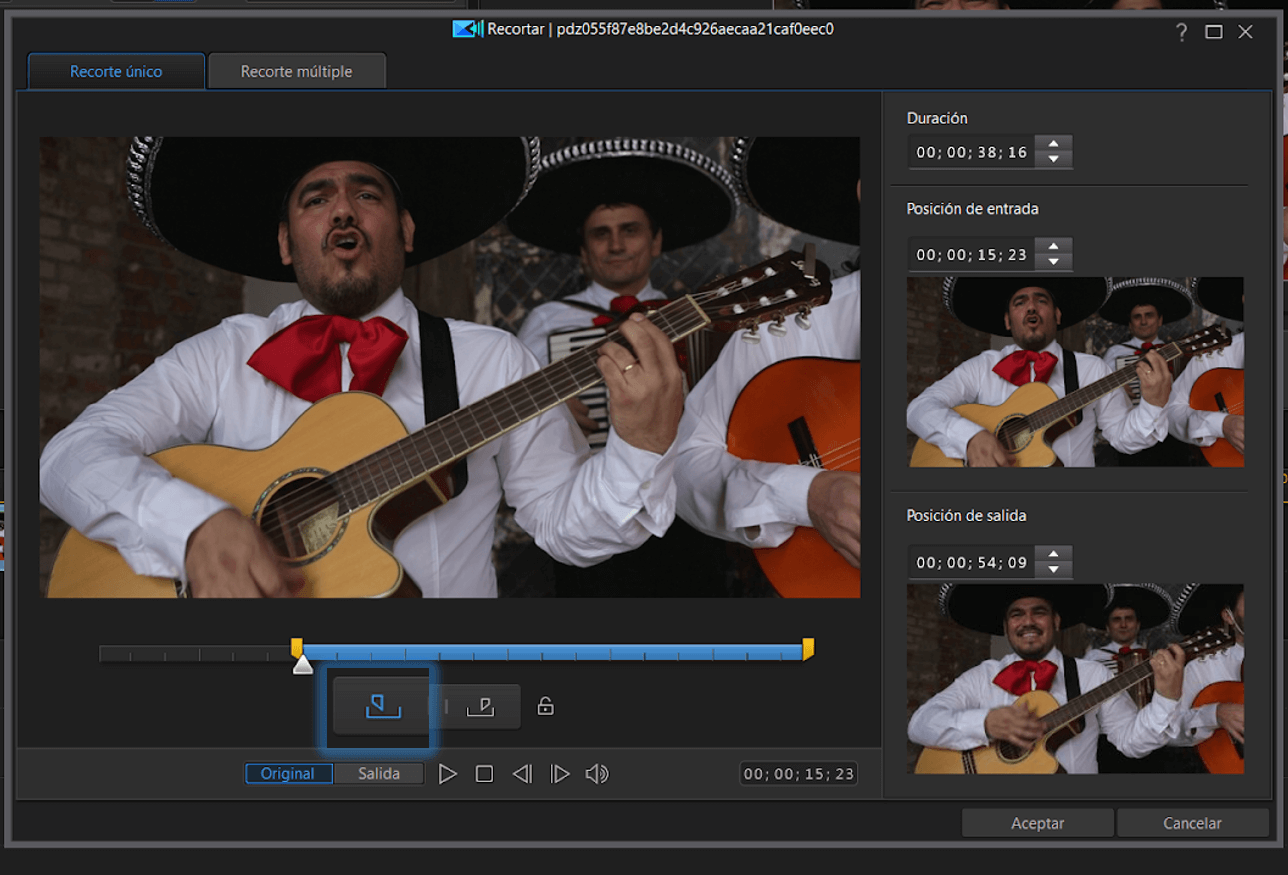
Task: Click the Cancelar button
Action: tap(1192, 823)
